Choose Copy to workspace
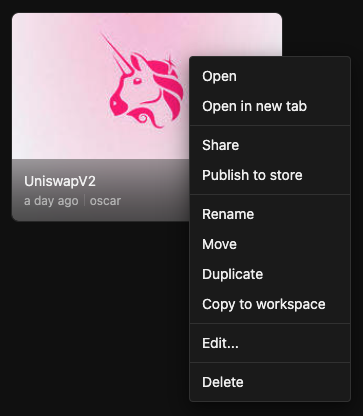The height and width of the screenshot is (416, 363). tap(270, 304)
